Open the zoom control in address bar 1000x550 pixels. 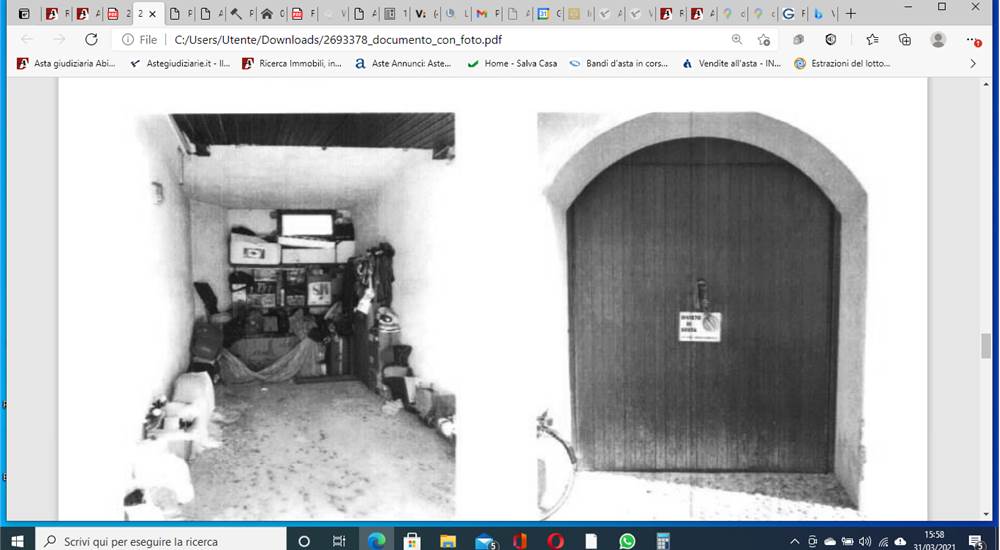[x=737, y=40]
